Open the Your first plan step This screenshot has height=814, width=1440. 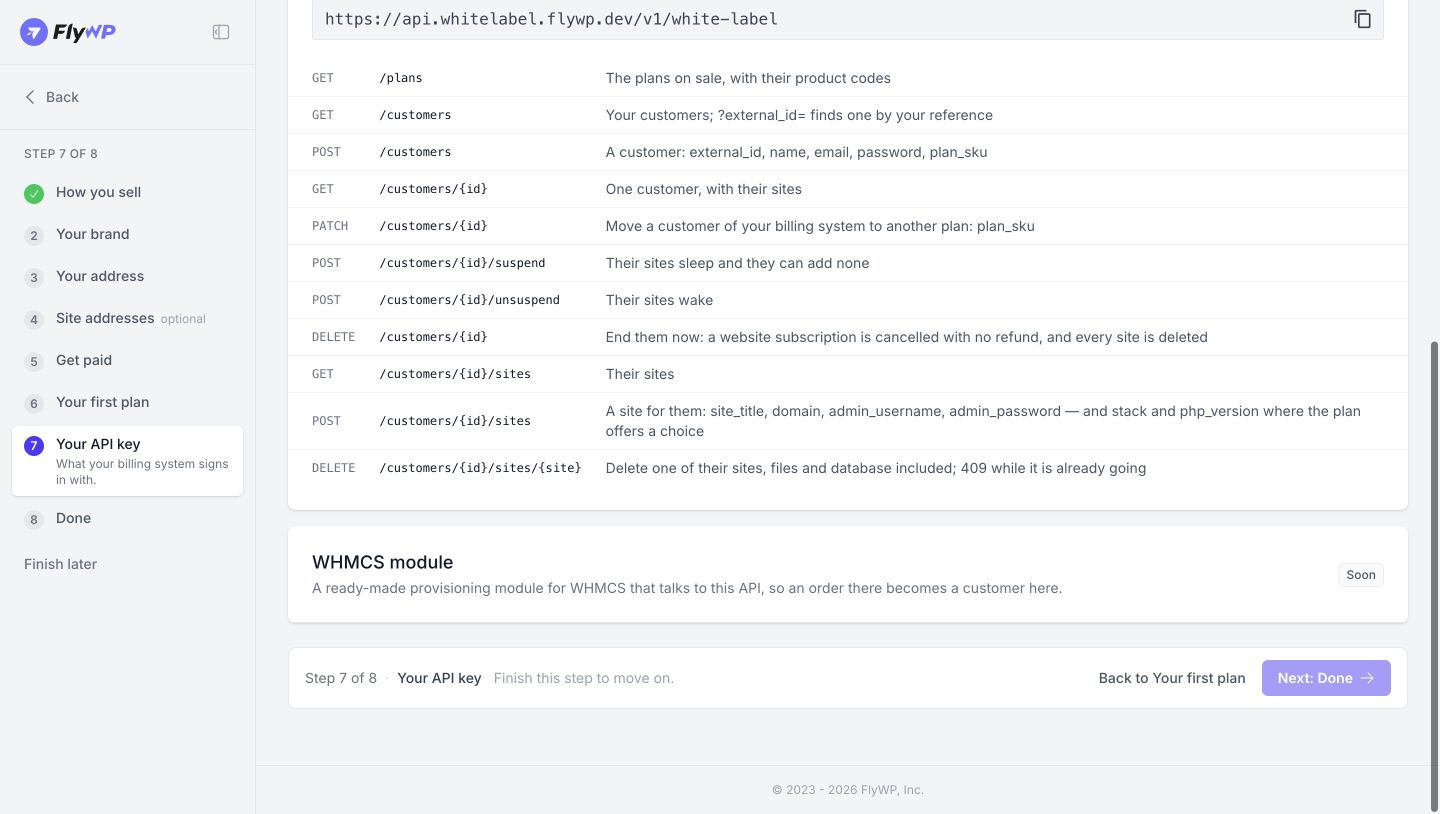click(128, 403)
